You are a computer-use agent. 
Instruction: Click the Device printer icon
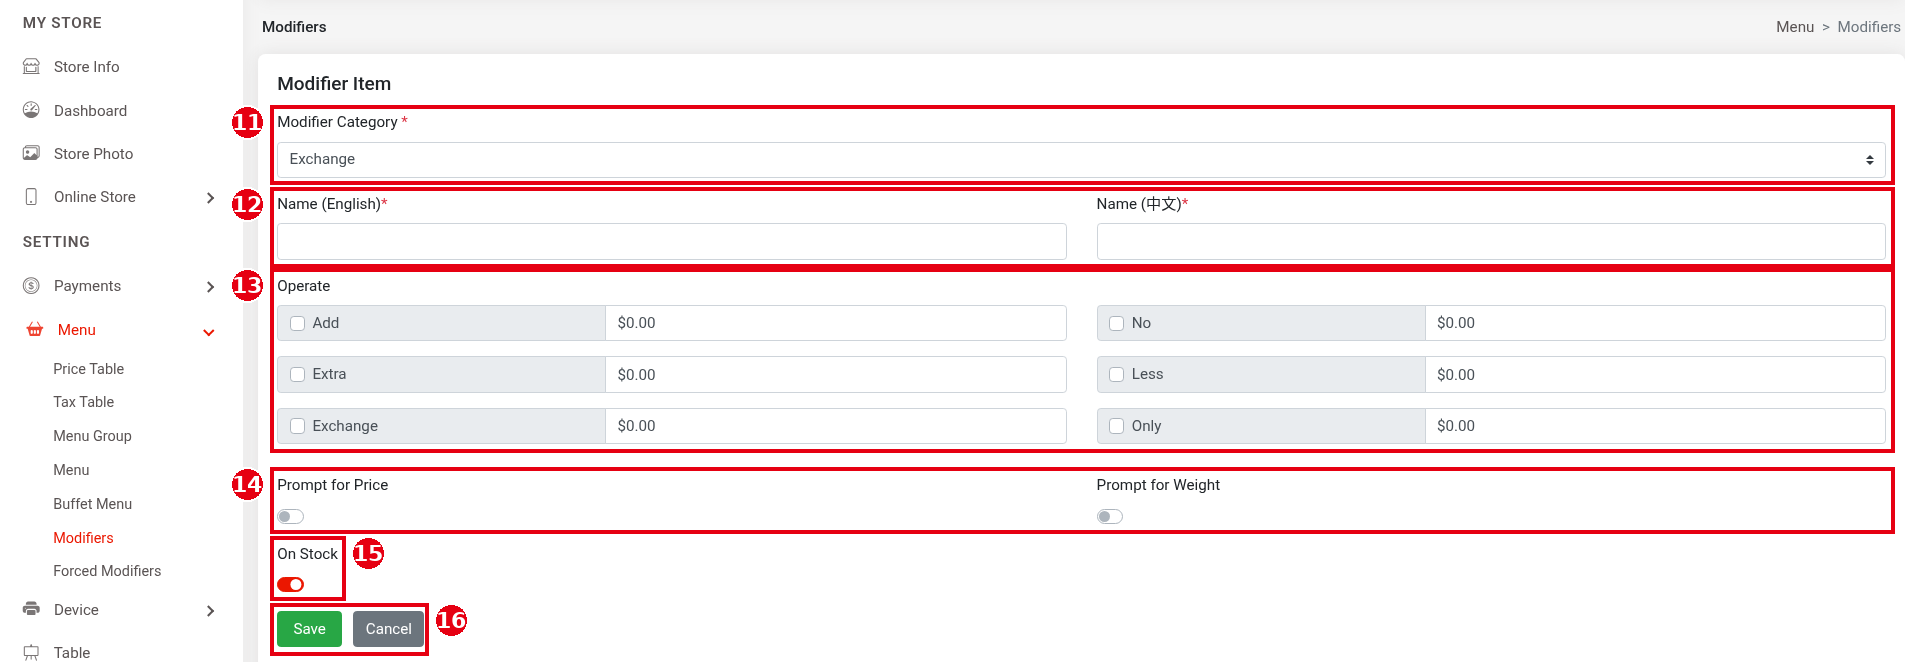pos(31,609)
